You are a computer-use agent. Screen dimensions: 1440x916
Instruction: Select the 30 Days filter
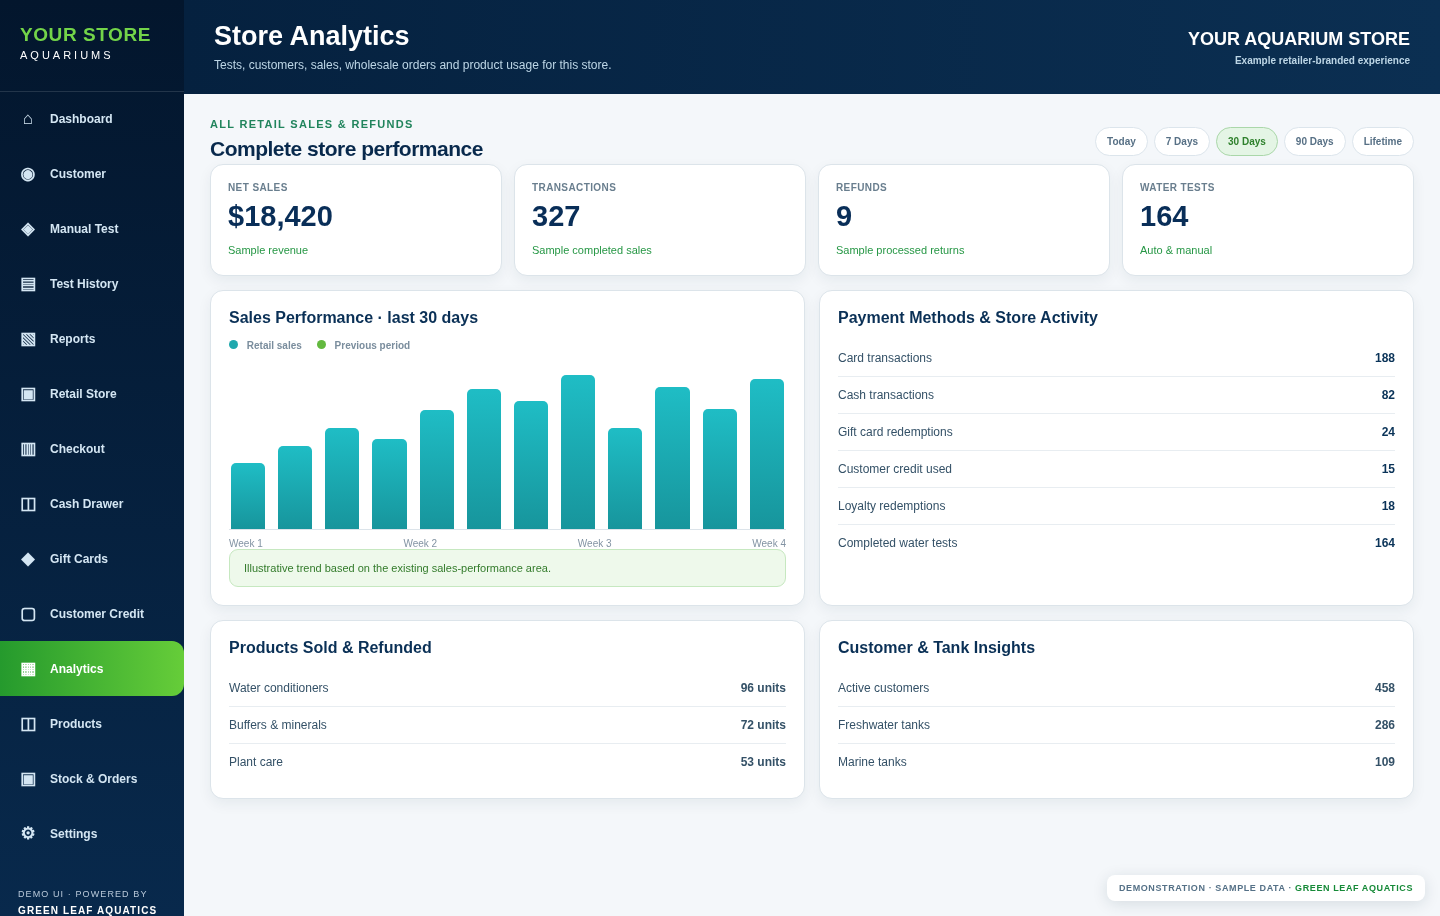[x=1247, y=142]
